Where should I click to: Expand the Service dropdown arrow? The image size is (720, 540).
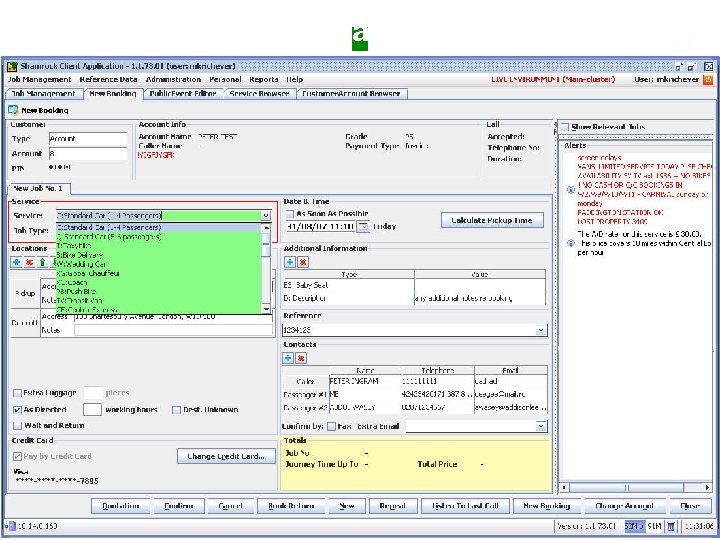(x=265, y=215)
